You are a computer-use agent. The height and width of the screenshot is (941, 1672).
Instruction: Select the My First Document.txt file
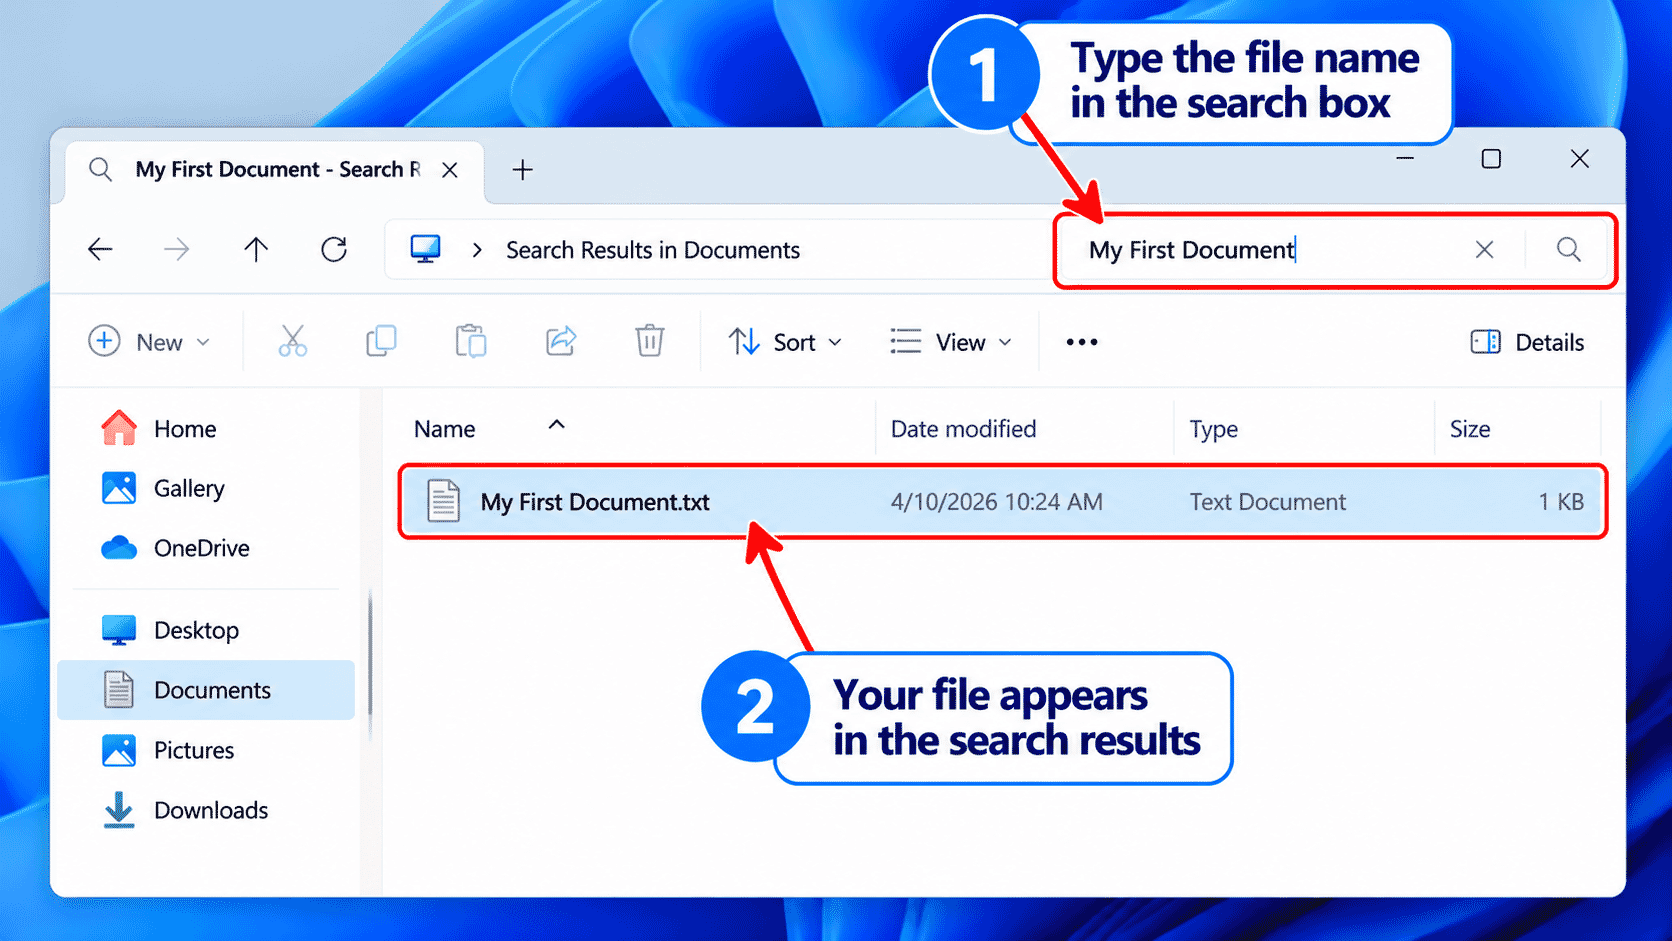coord(1003,502)
